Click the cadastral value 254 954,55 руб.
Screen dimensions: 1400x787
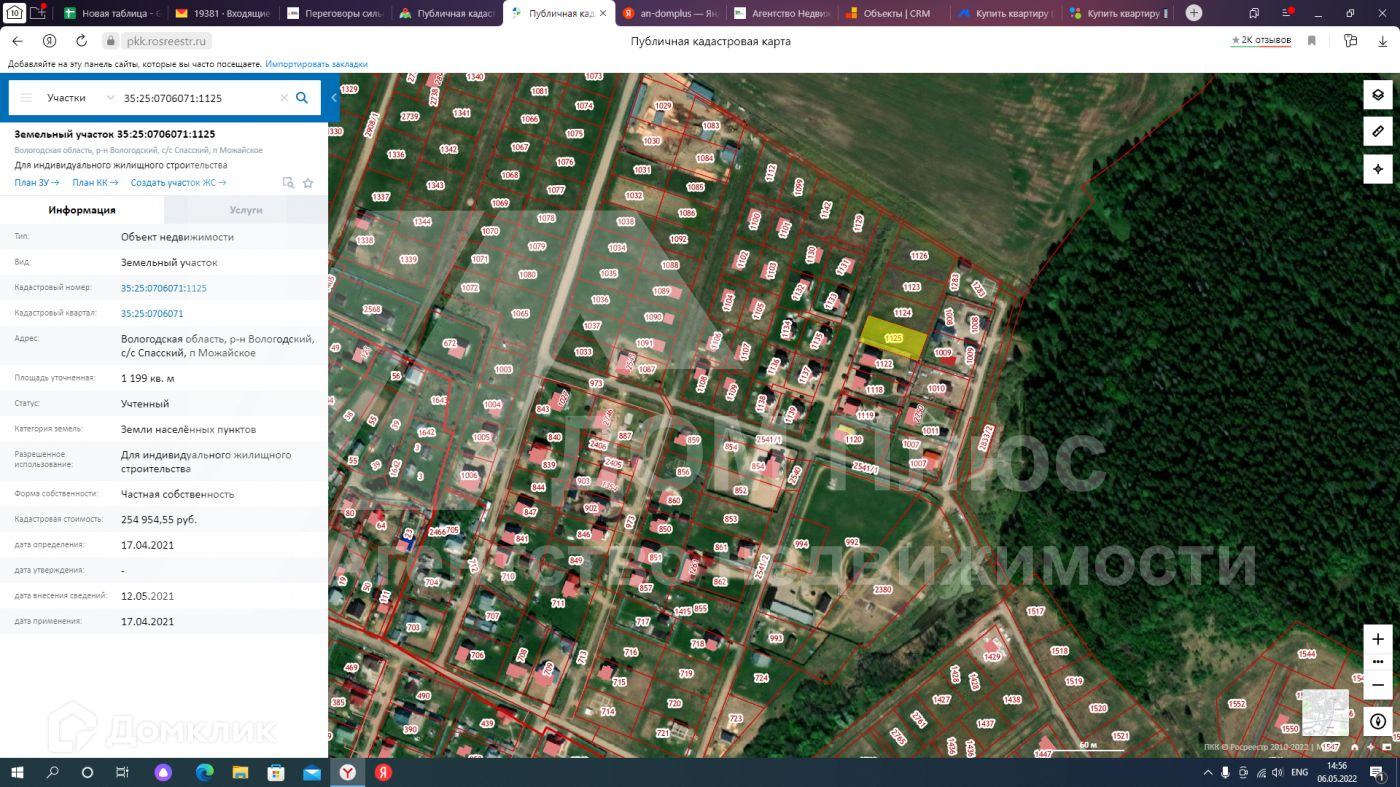pyautogui.click(x=159, y=519)
